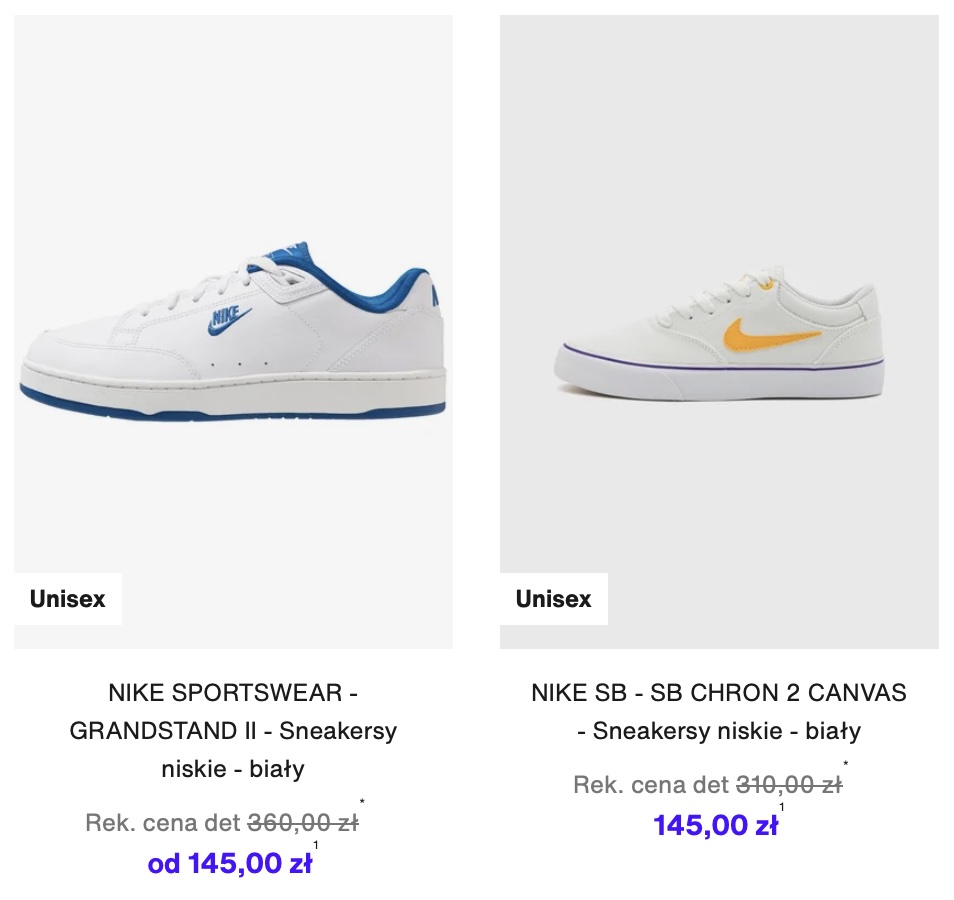The width and height of the screenshot is (954, 900).
Task: Click the Unisex badge on Grandstand II
Action: (68, 599)
